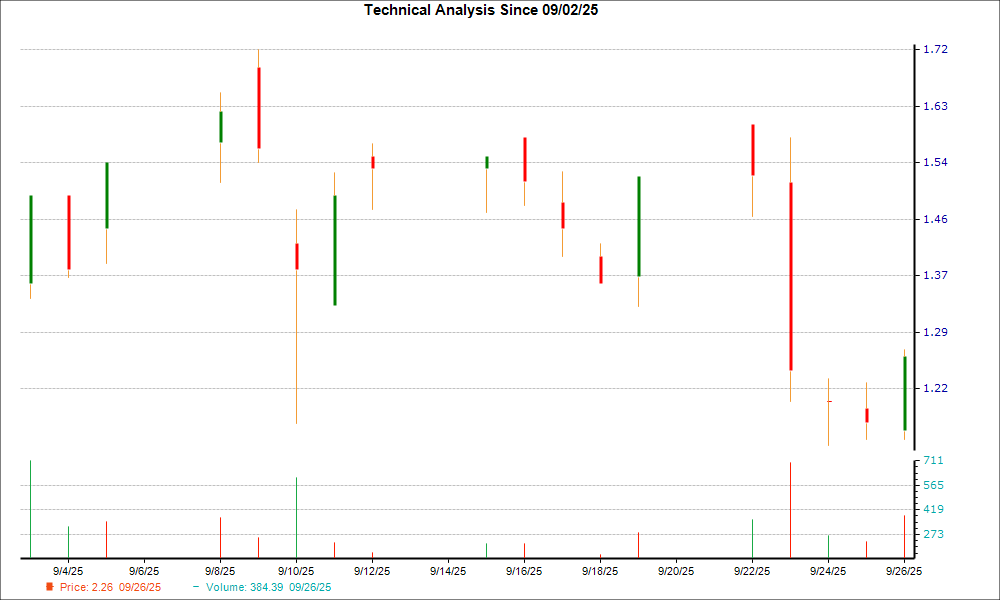1000x600 pixels.
Task: Select the Volume 384.39 legend text
Action: [x=268, y=587]
